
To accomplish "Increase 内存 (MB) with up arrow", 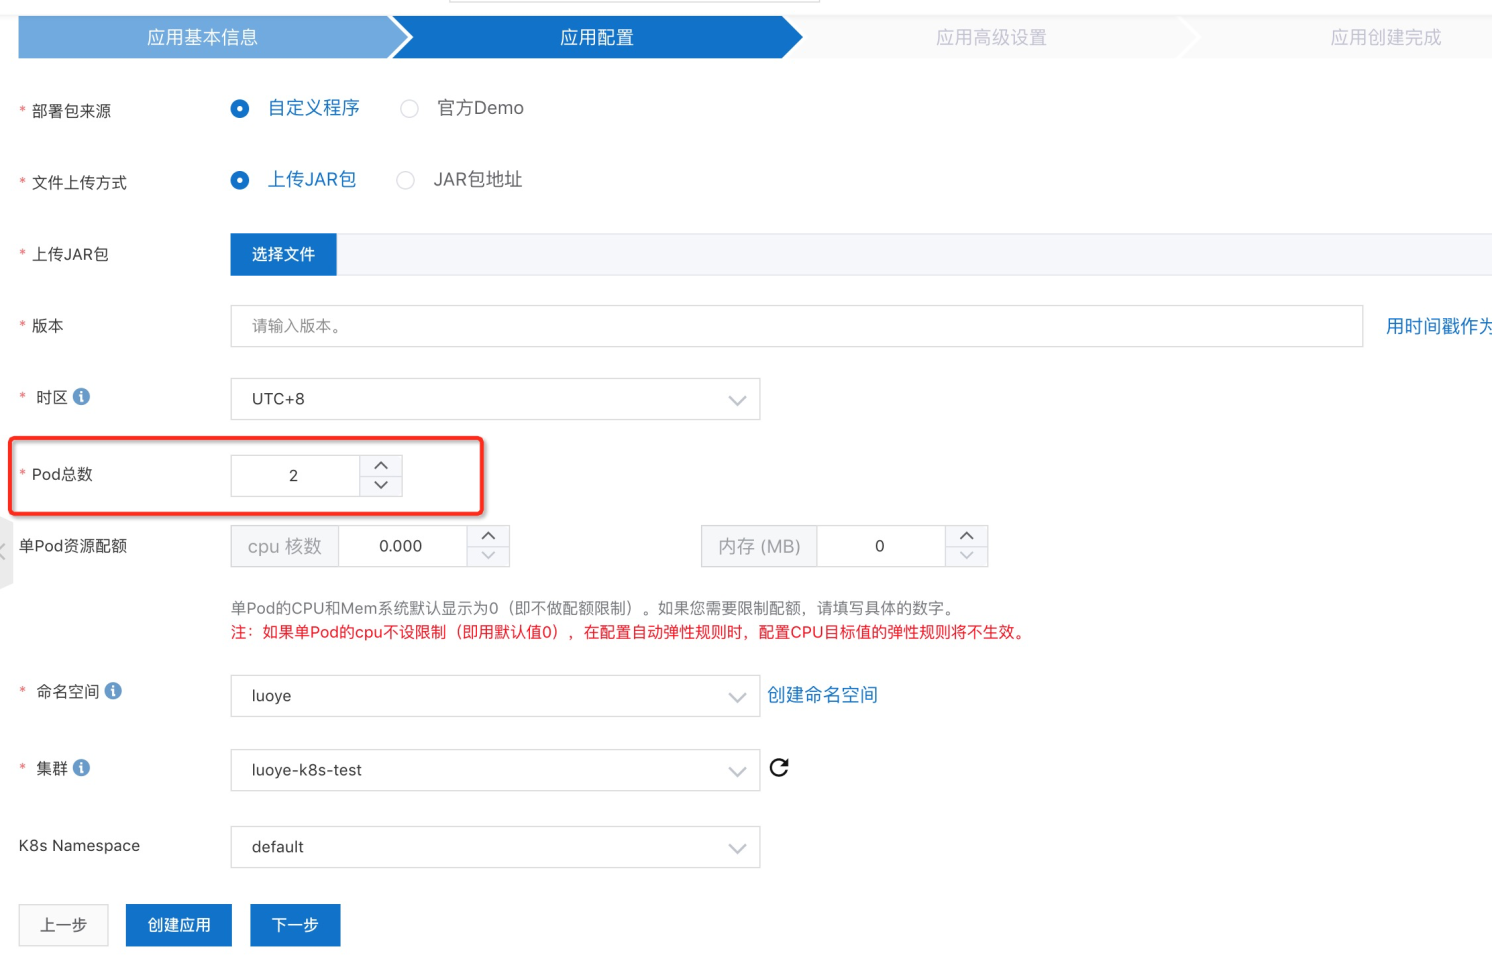I will (966, 536).
